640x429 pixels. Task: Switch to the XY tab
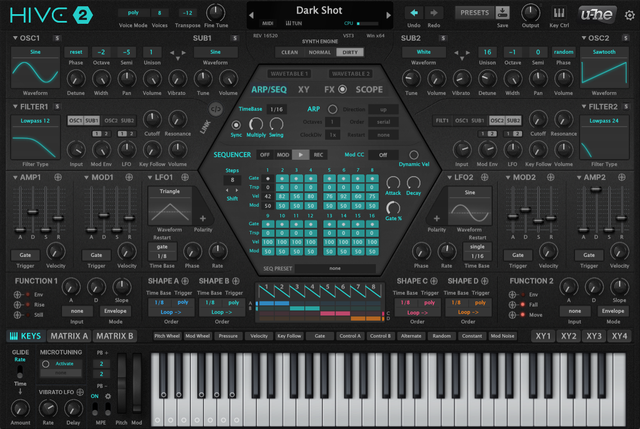304,89
